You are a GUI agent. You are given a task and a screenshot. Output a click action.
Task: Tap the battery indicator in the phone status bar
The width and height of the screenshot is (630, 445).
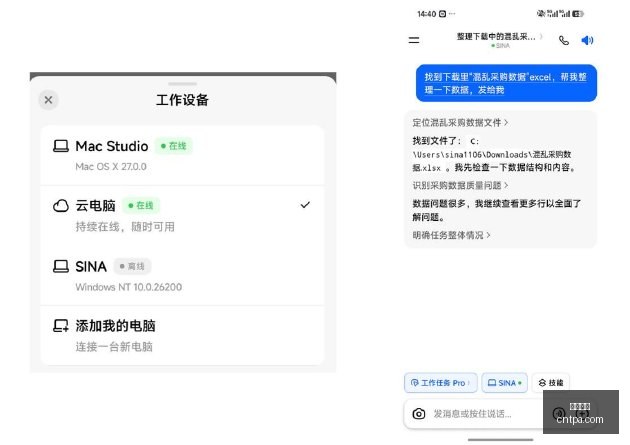coord(577,14)
